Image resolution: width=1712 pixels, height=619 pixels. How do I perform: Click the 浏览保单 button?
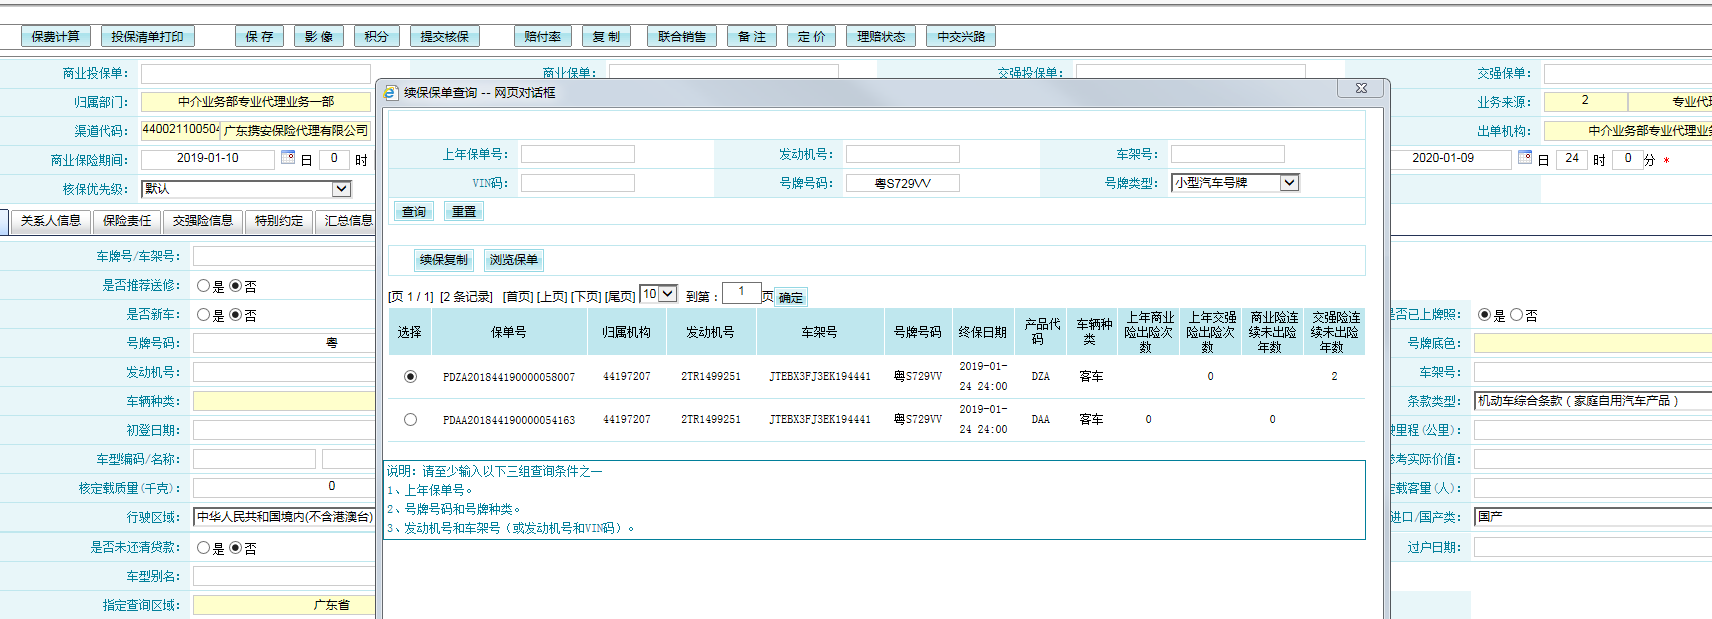513,260
